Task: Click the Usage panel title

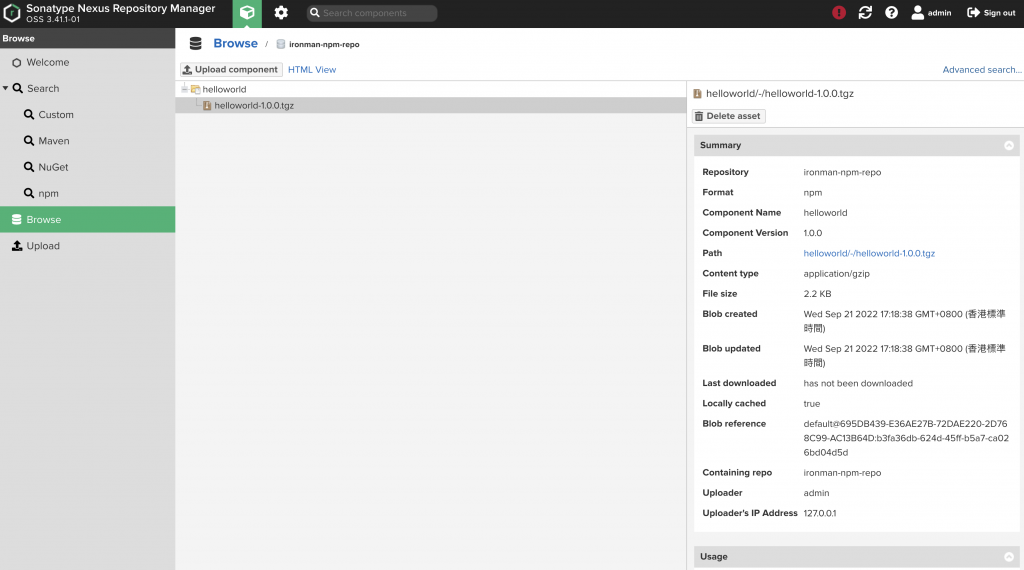Action: point(713,556)
